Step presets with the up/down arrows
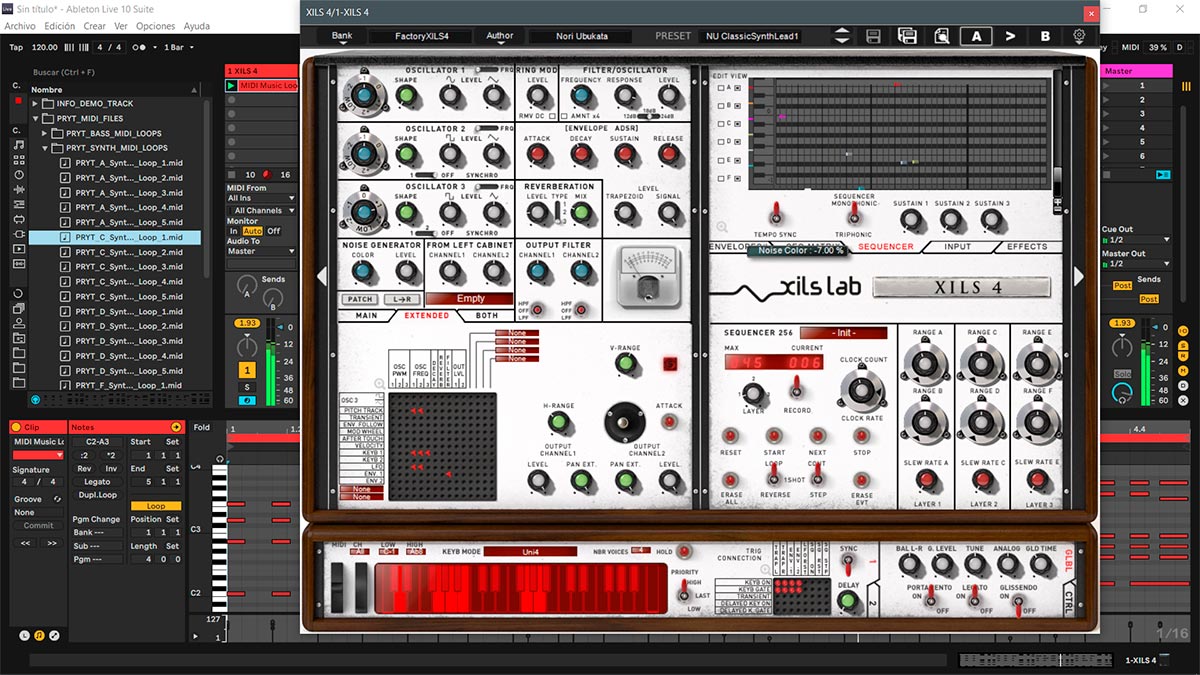Image resolution: width=1200 pixels, height=675 pixels. click(x=842, y=36)
